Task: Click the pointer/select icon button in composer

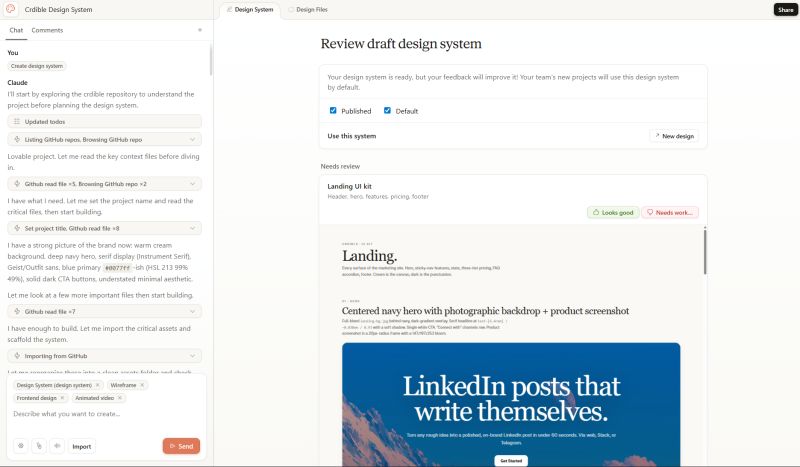Action: click(x=39, y=446)
